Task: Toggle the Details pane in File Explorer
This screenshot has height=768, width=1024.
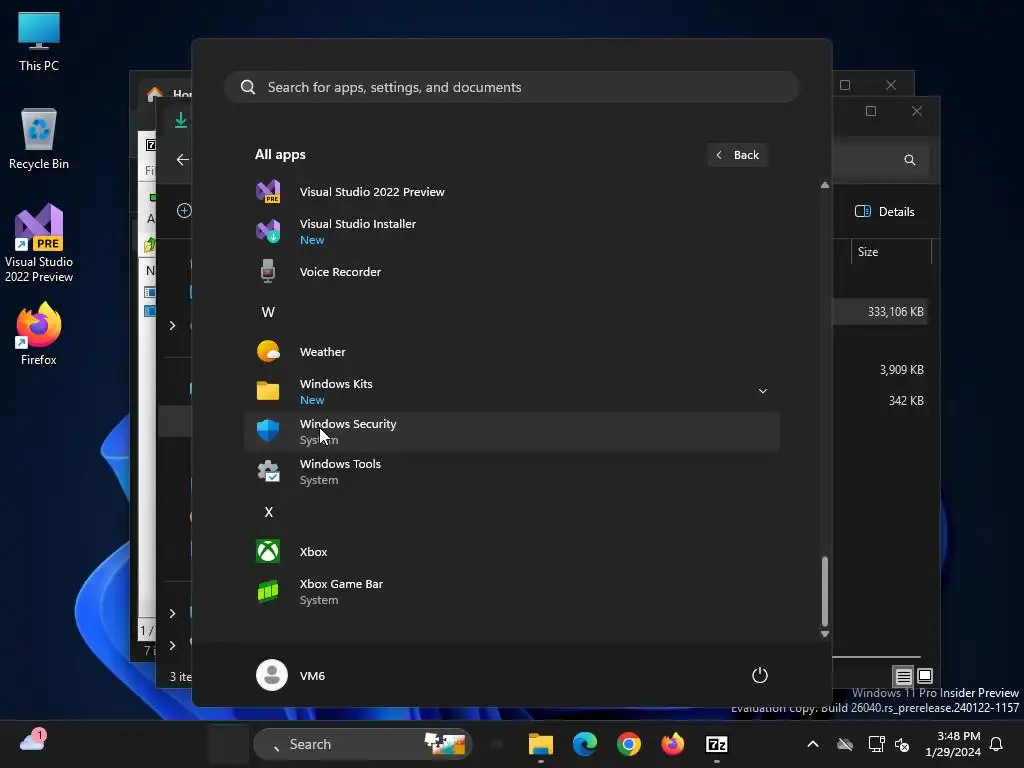Action: tap(884, 212)
